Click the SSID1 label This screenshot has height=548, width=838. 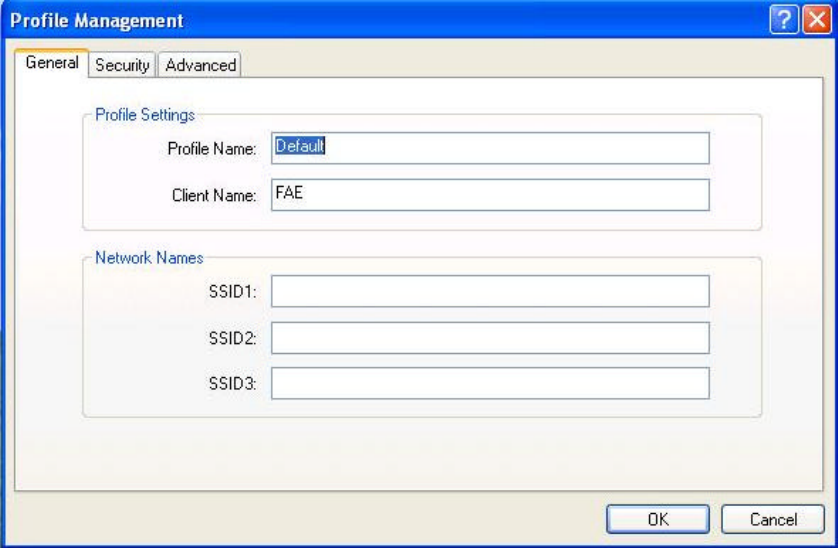pyautogui.click(x=232, y=292)
